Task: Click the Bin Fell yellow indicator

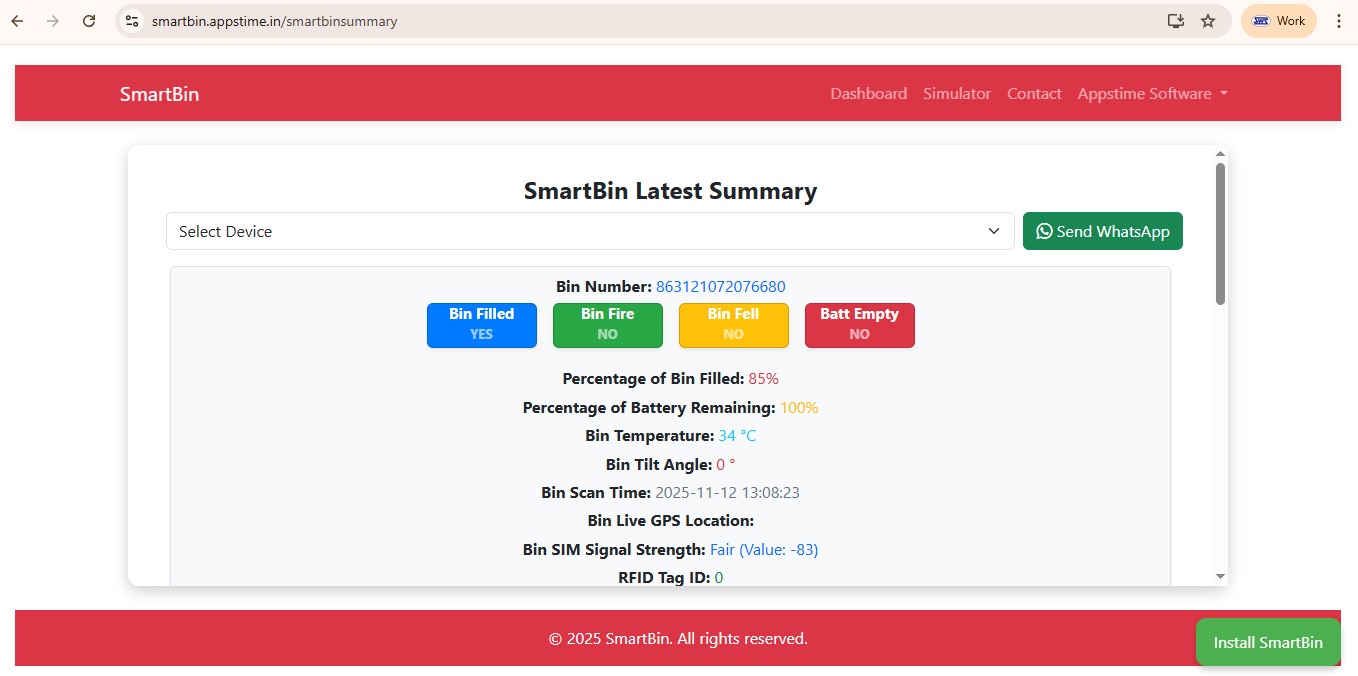Action: [733, 325]
